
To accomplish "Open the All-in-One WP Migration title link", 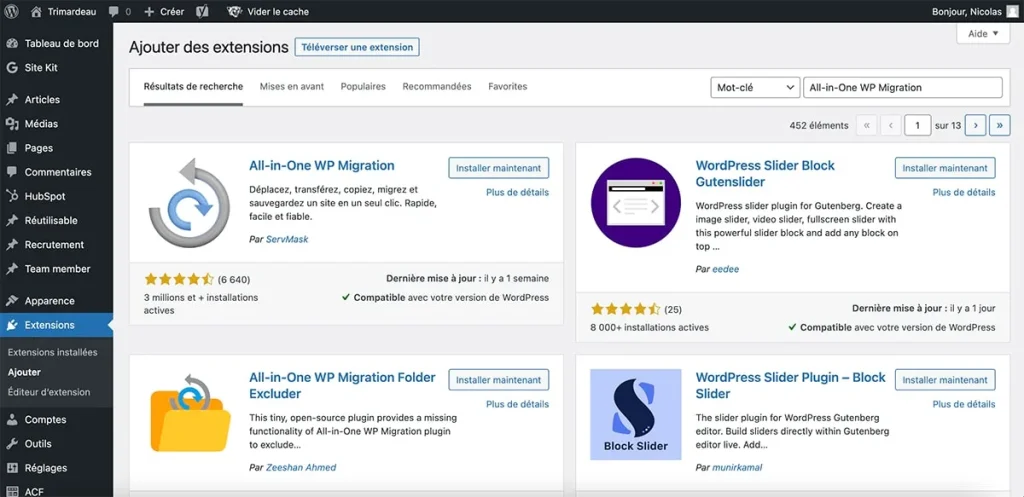I will point(322,165).
